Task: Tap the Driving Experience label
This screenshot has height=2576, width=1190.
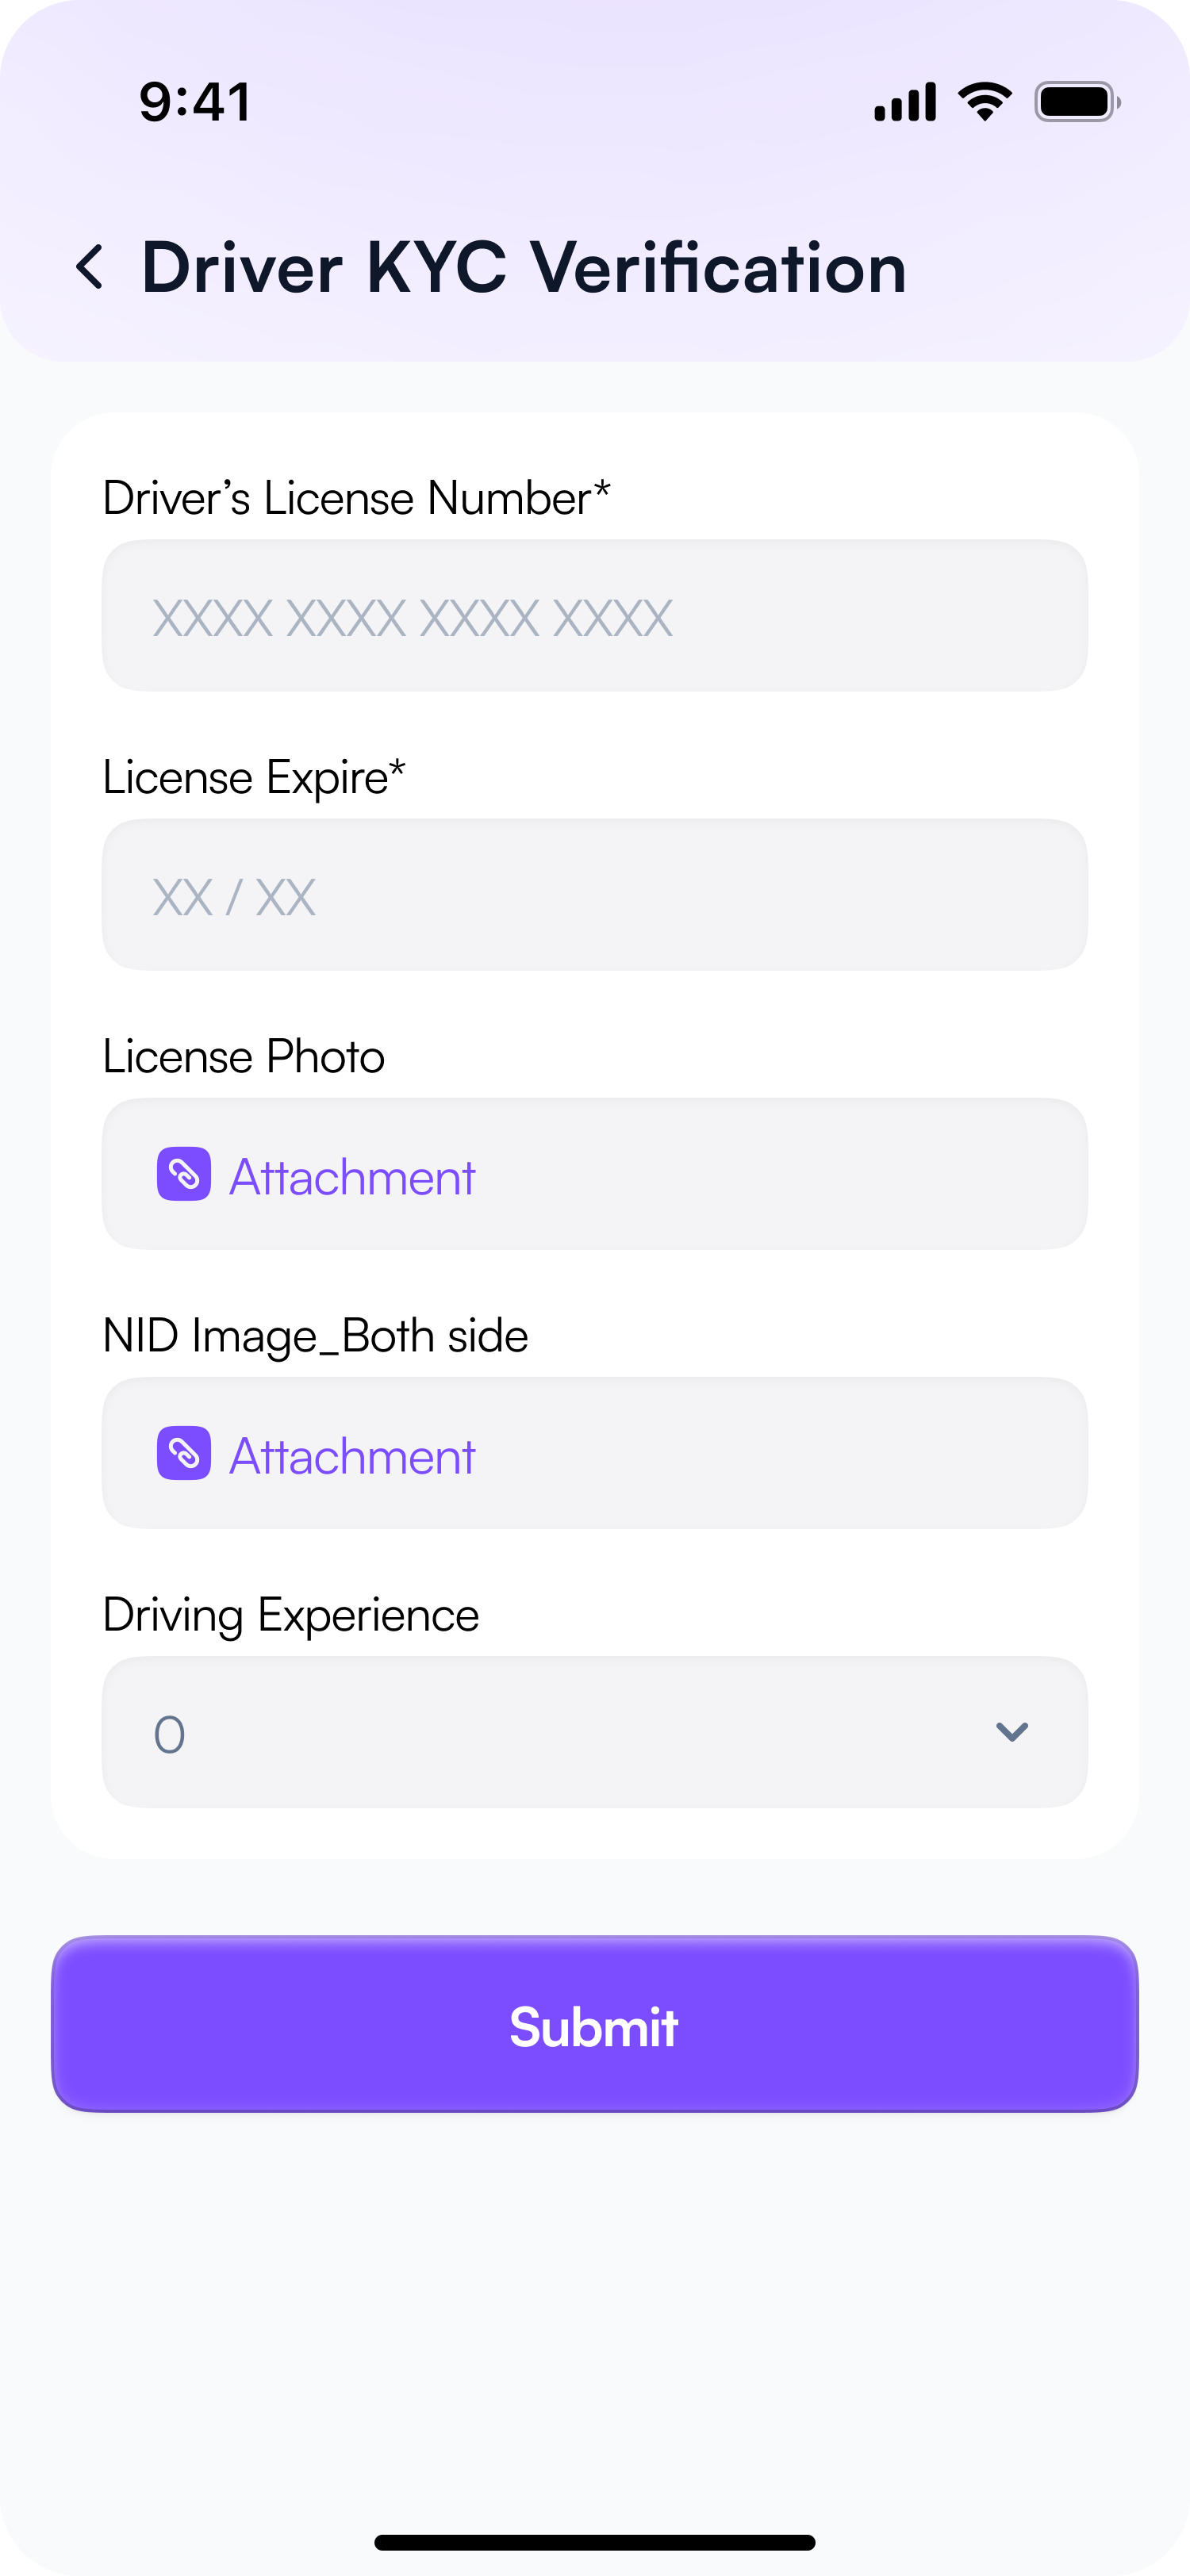Action: (x=291, y=1615)
